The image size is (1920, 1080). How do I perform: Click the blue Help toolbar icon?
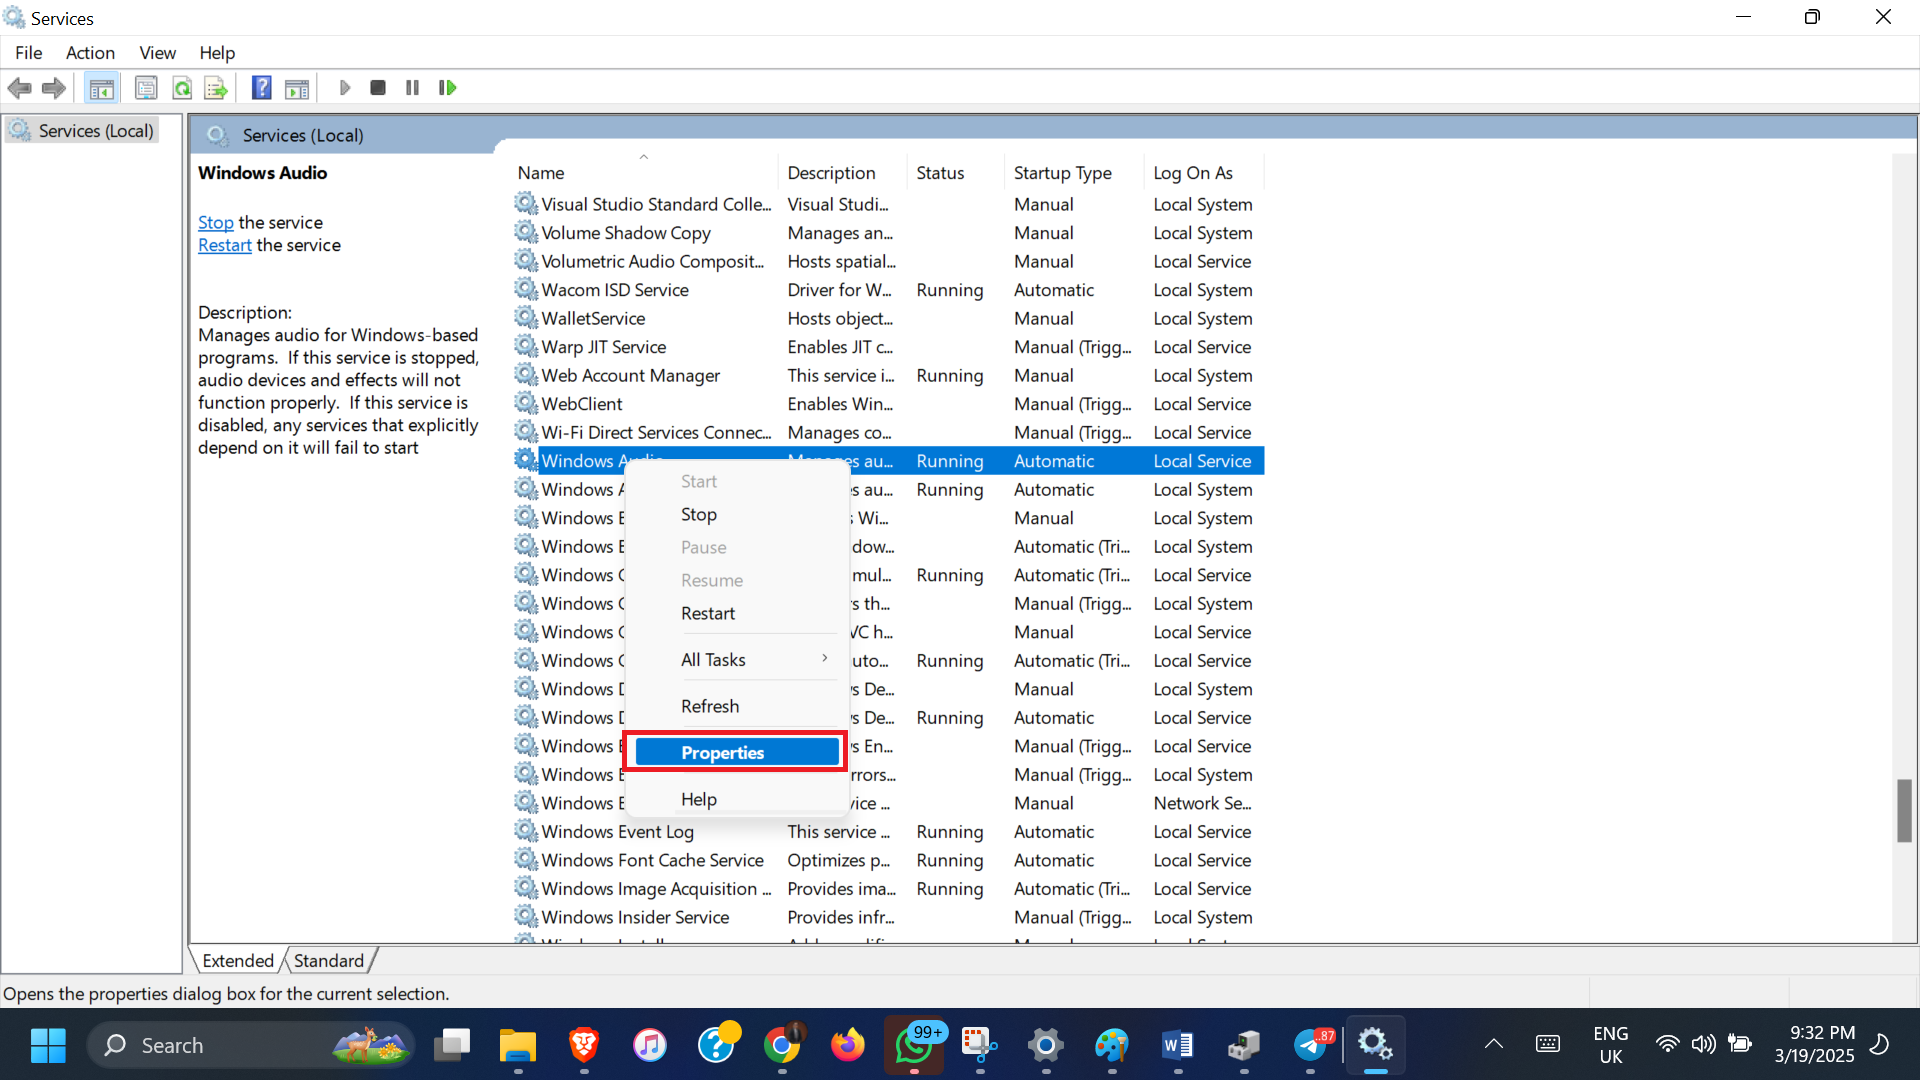point(261,88)
